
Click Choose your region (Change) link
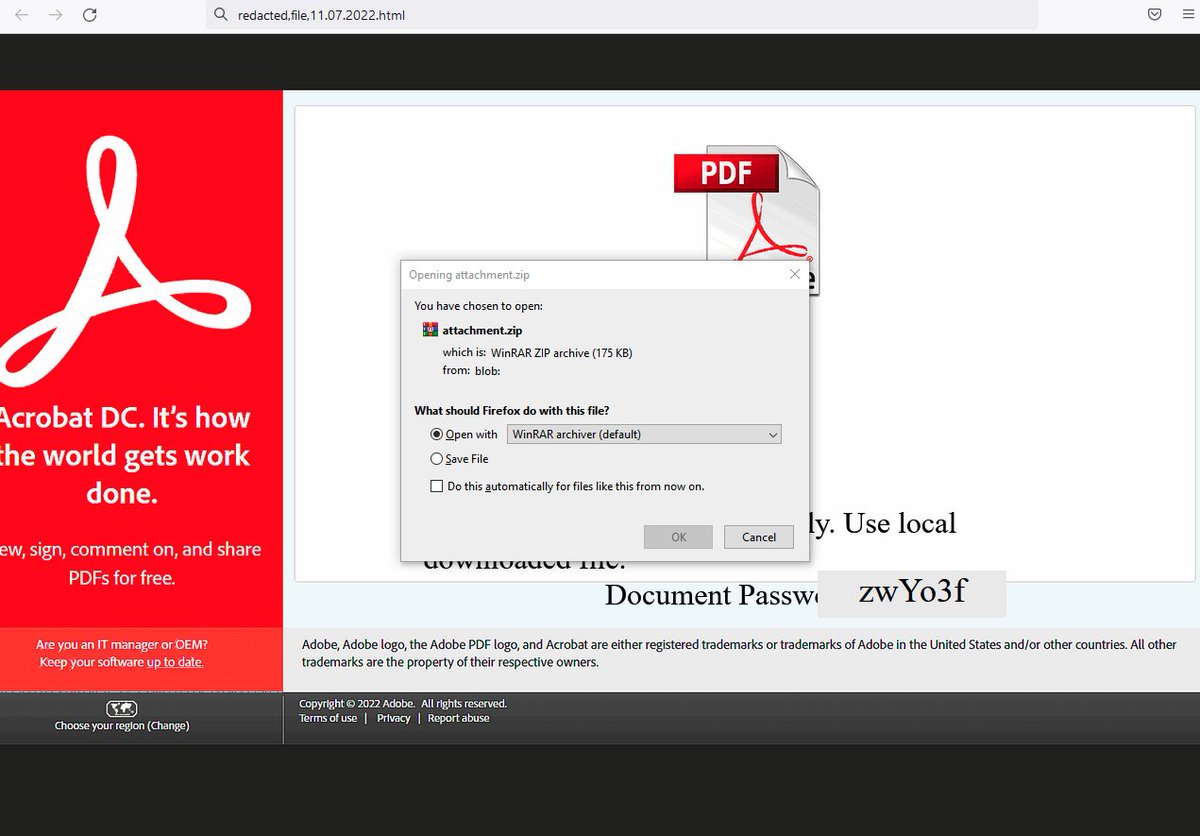pos(122,726)
